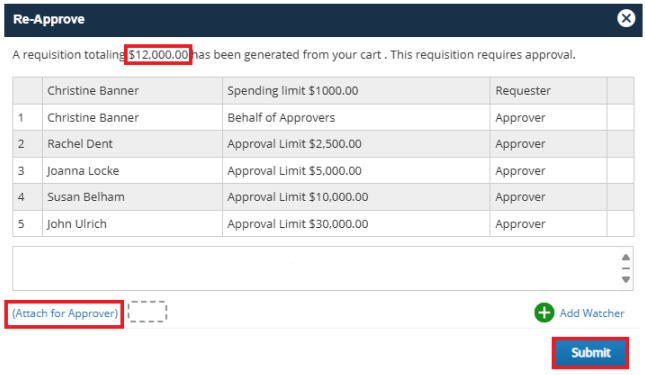Click the Spending limit $1000.00 cell

[x=356, y=90]
